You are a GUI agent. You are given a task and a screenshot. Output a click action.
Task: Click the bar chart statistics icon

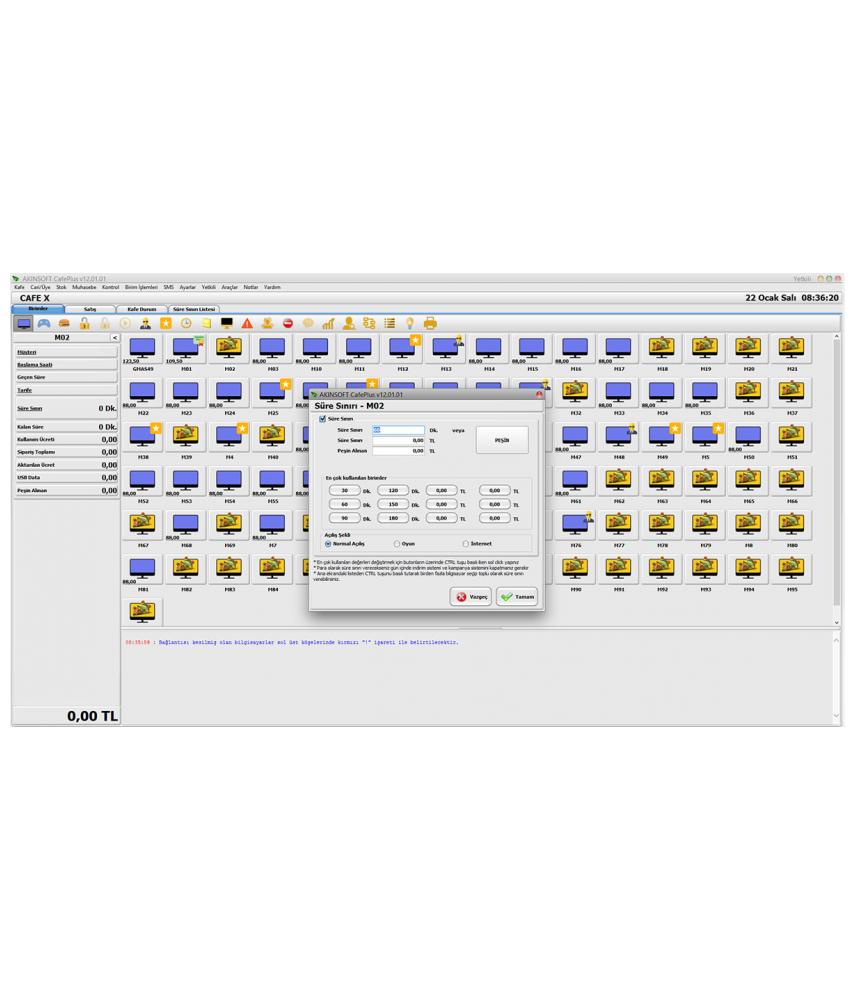328,324
